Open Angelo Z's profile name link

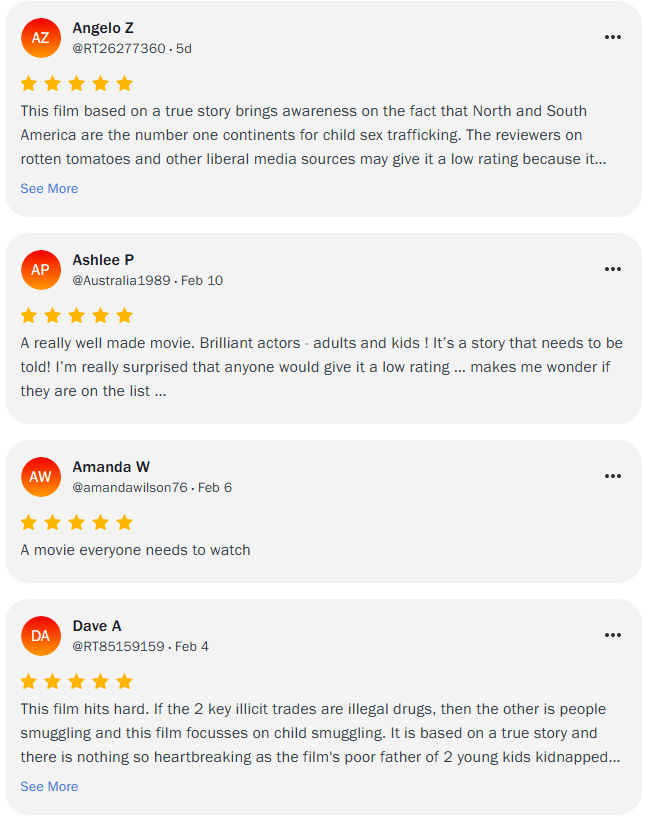coord(103,28)
